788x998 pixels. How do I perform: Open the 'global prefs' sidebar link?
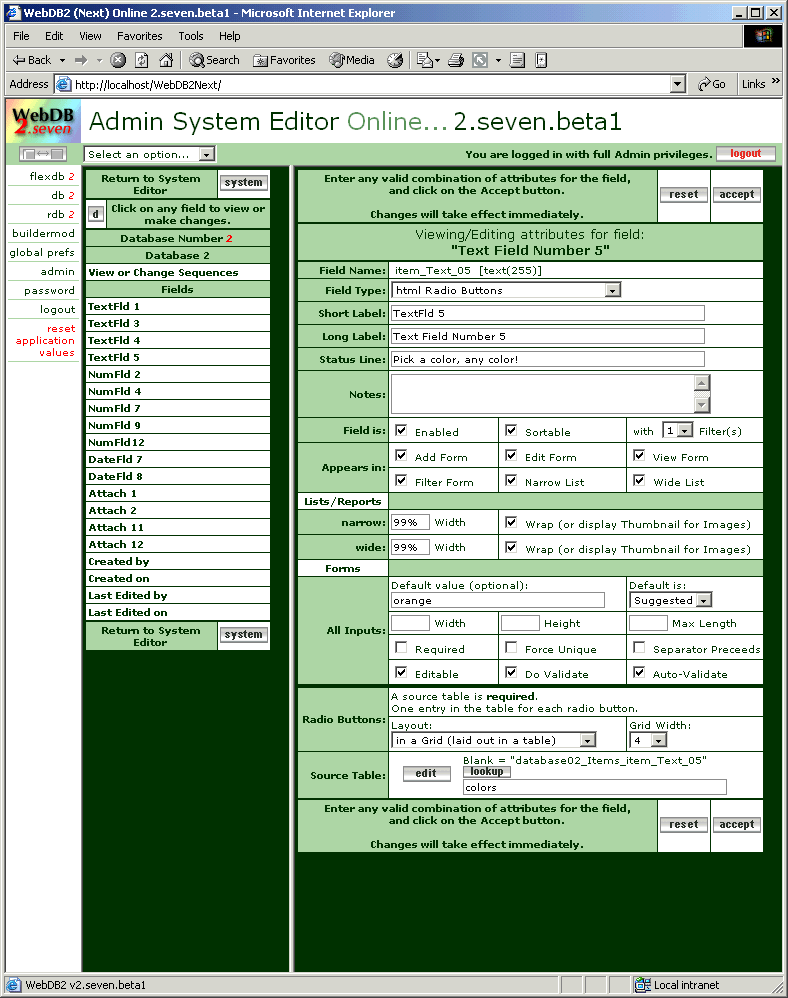42,253
